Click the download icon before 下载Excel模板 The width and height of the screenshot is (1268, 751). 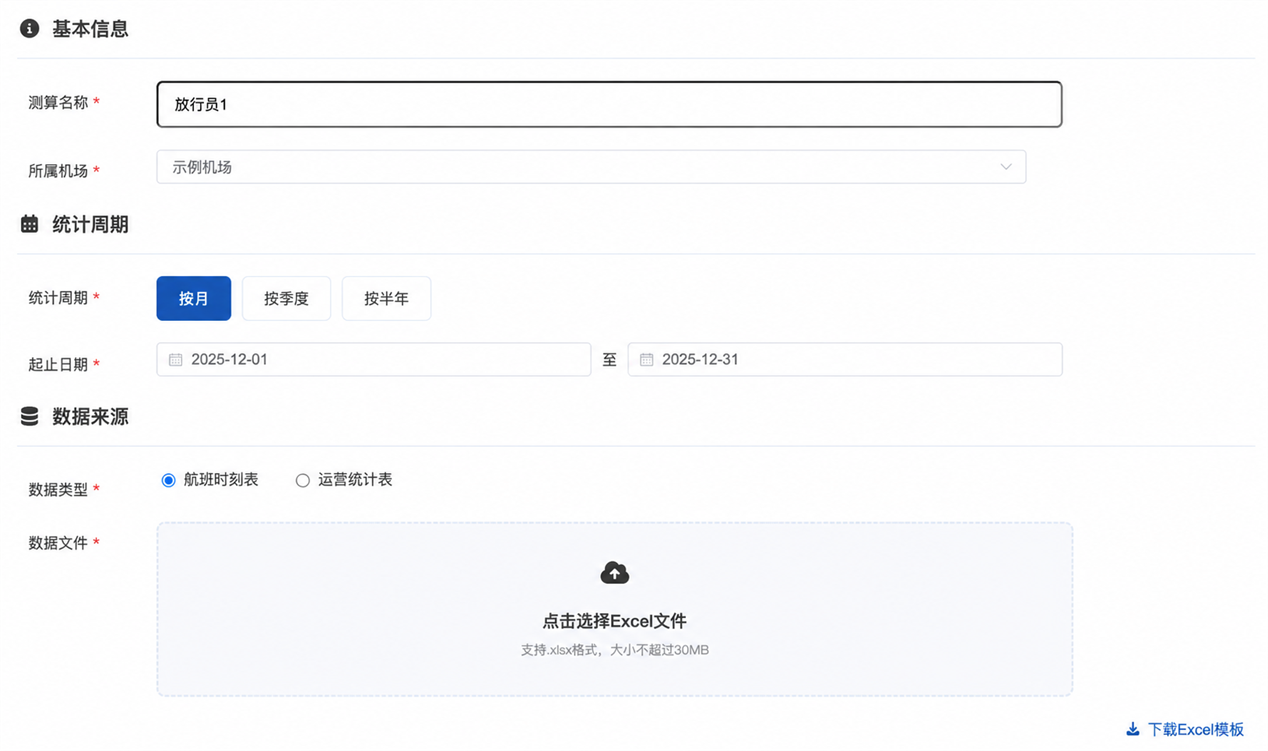pyautogui.click(x=1133, y=730)
